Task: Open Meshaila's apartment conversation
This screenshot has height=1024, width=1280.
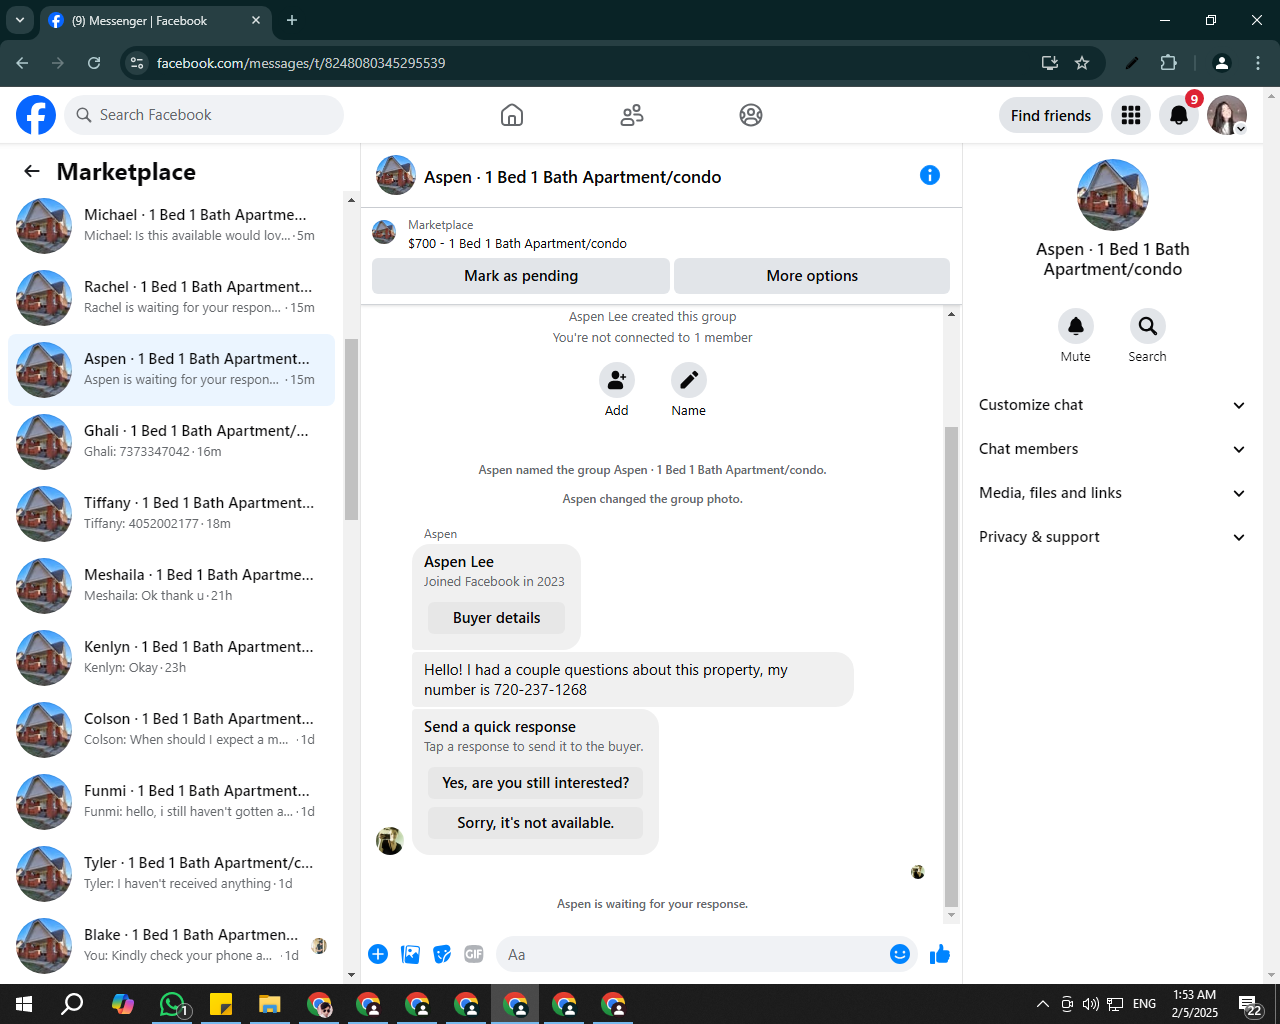Action: (x=171, y=586)
